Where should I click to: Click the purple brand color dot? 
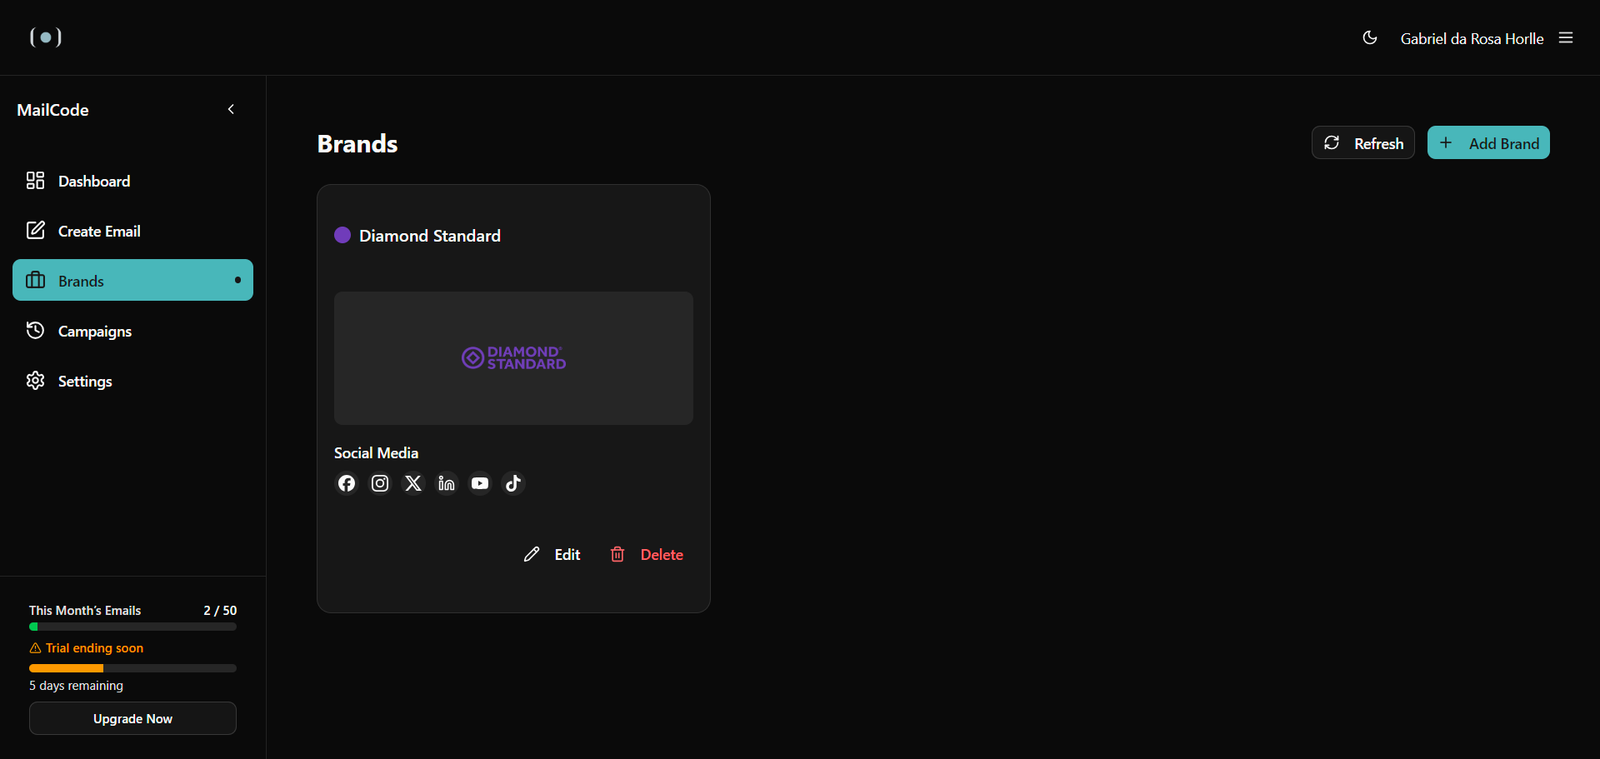pyautogui.click(x=342, y=235)
